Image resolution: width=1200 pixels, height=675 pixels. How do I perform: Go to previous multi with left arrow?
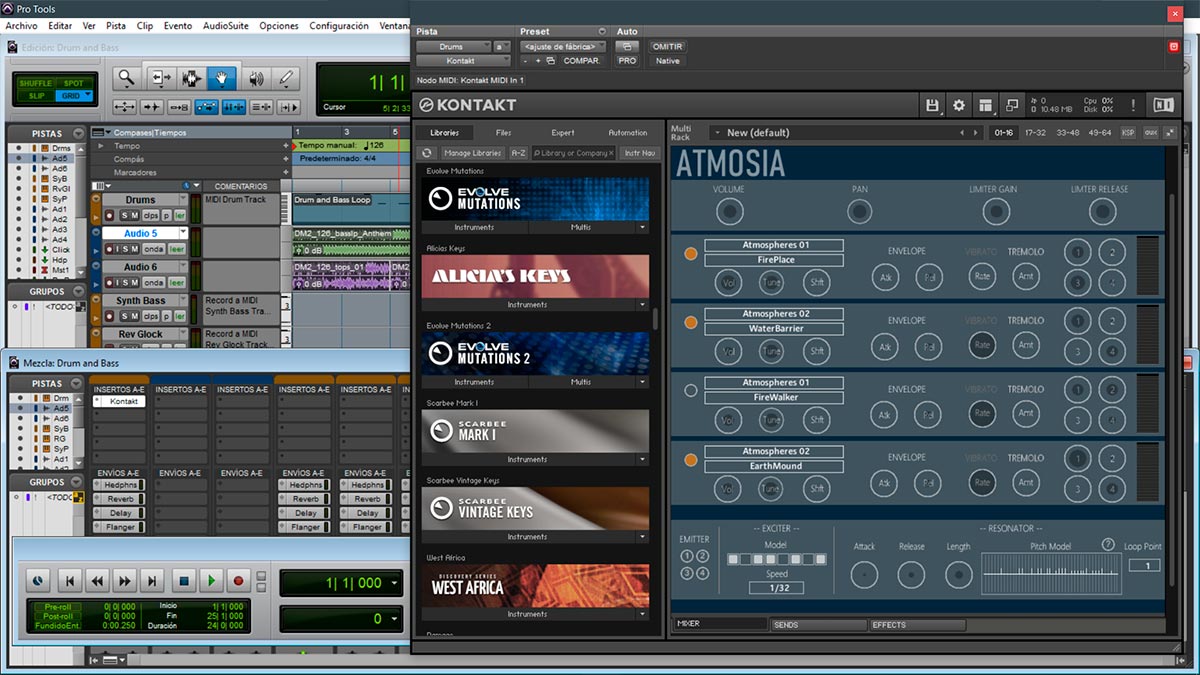pos(963,133)
